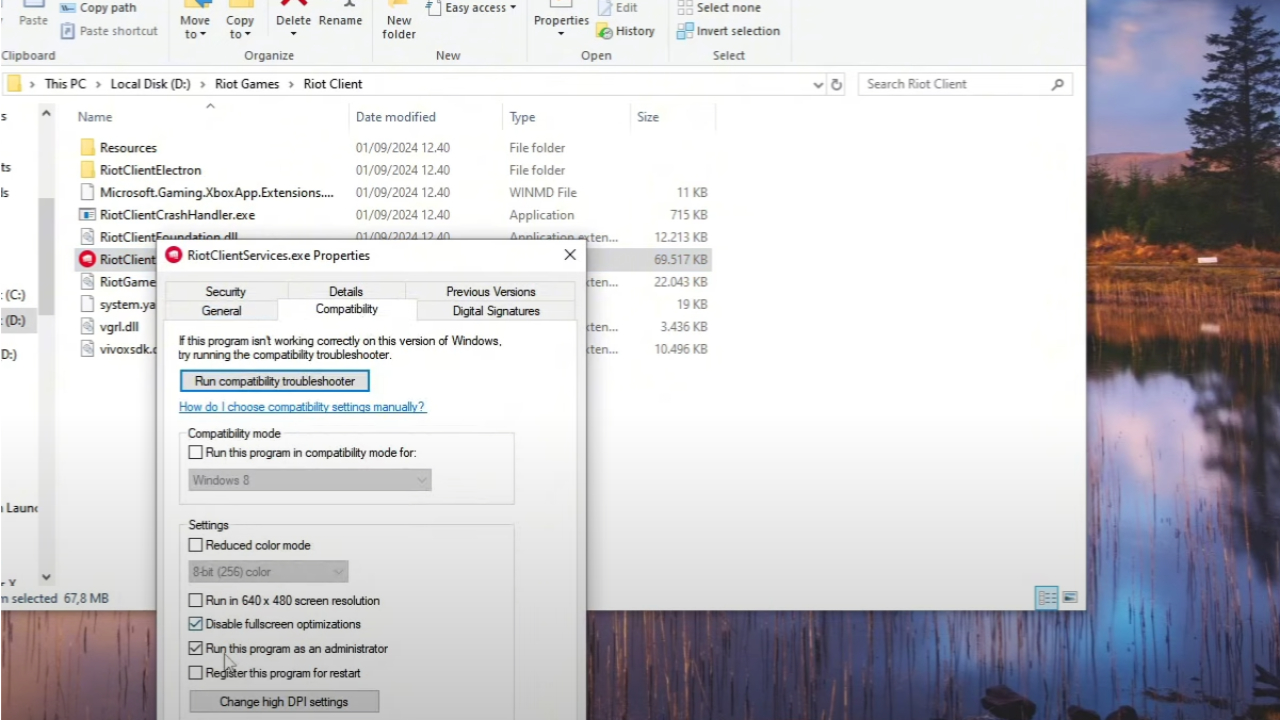The height and width of the screenshot is (720, 1280).
Task: Open the General tab in Properties
Action: tap(221, 311)
